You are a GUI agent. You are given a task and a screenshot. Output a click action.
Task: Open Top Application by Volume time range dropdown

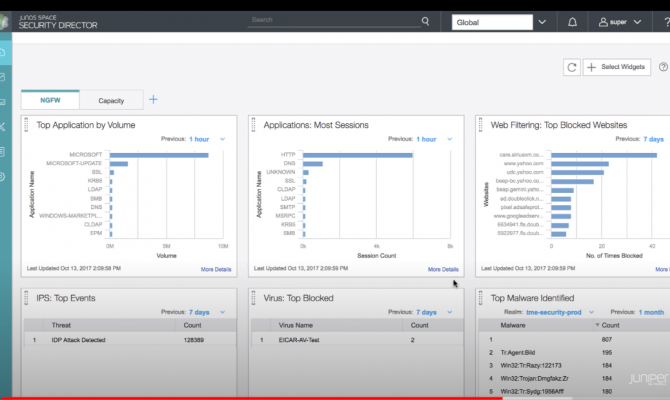(223, 139)
